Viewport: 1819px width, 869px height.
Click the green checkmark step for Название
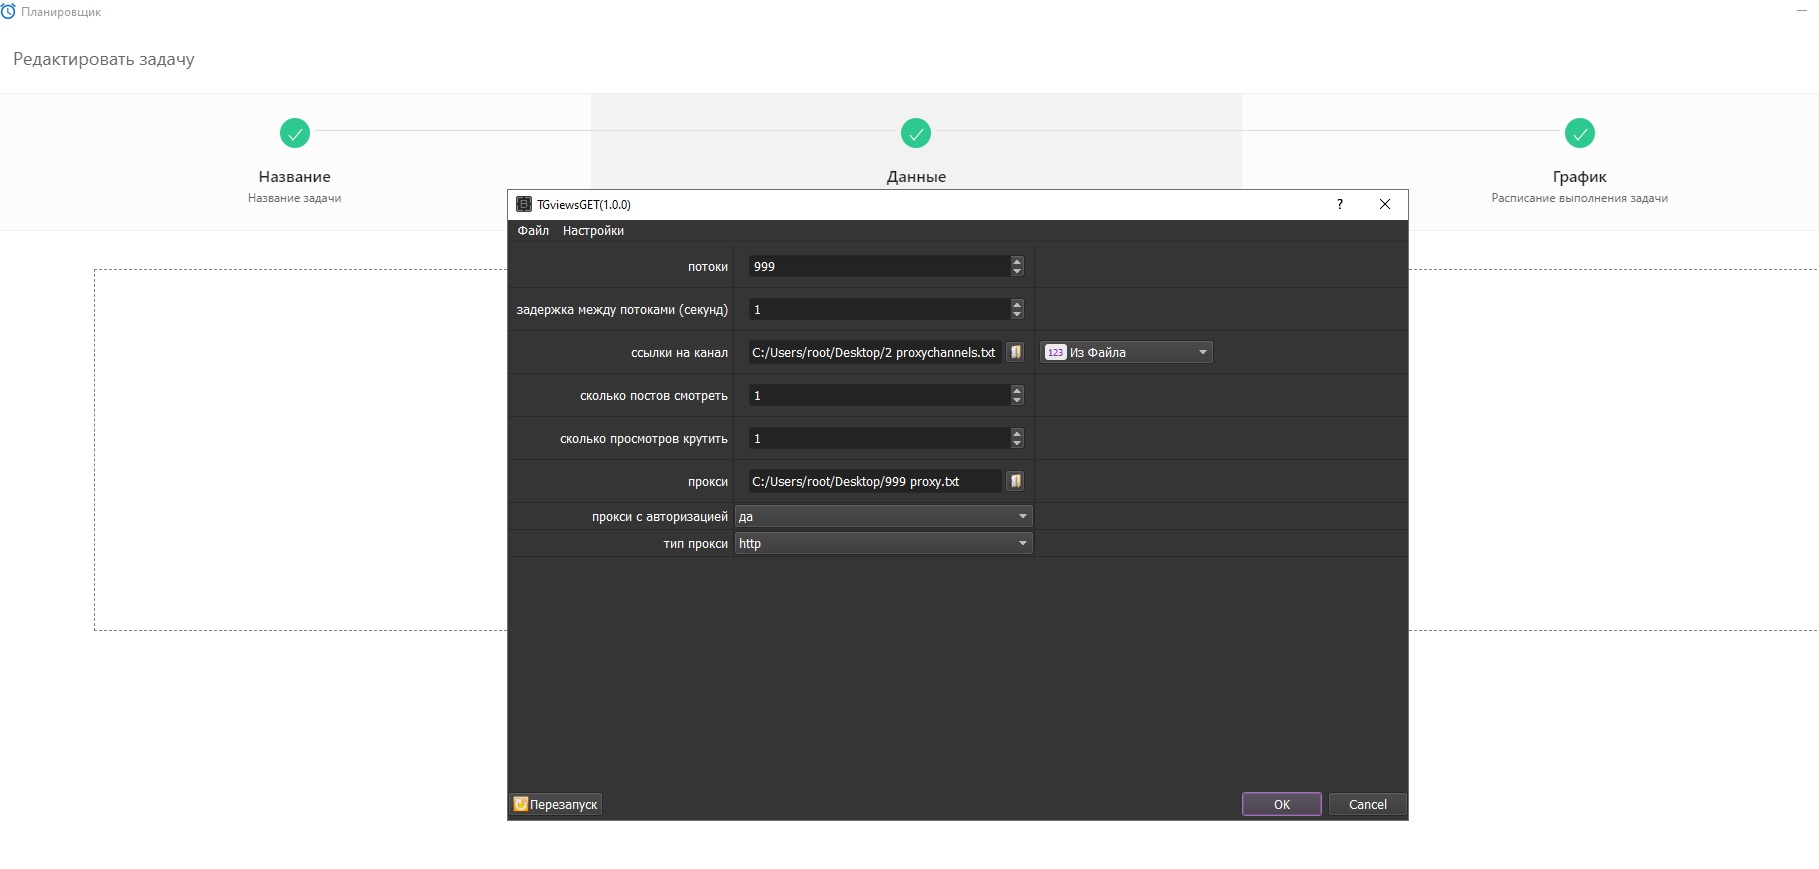tap(295, 133)
